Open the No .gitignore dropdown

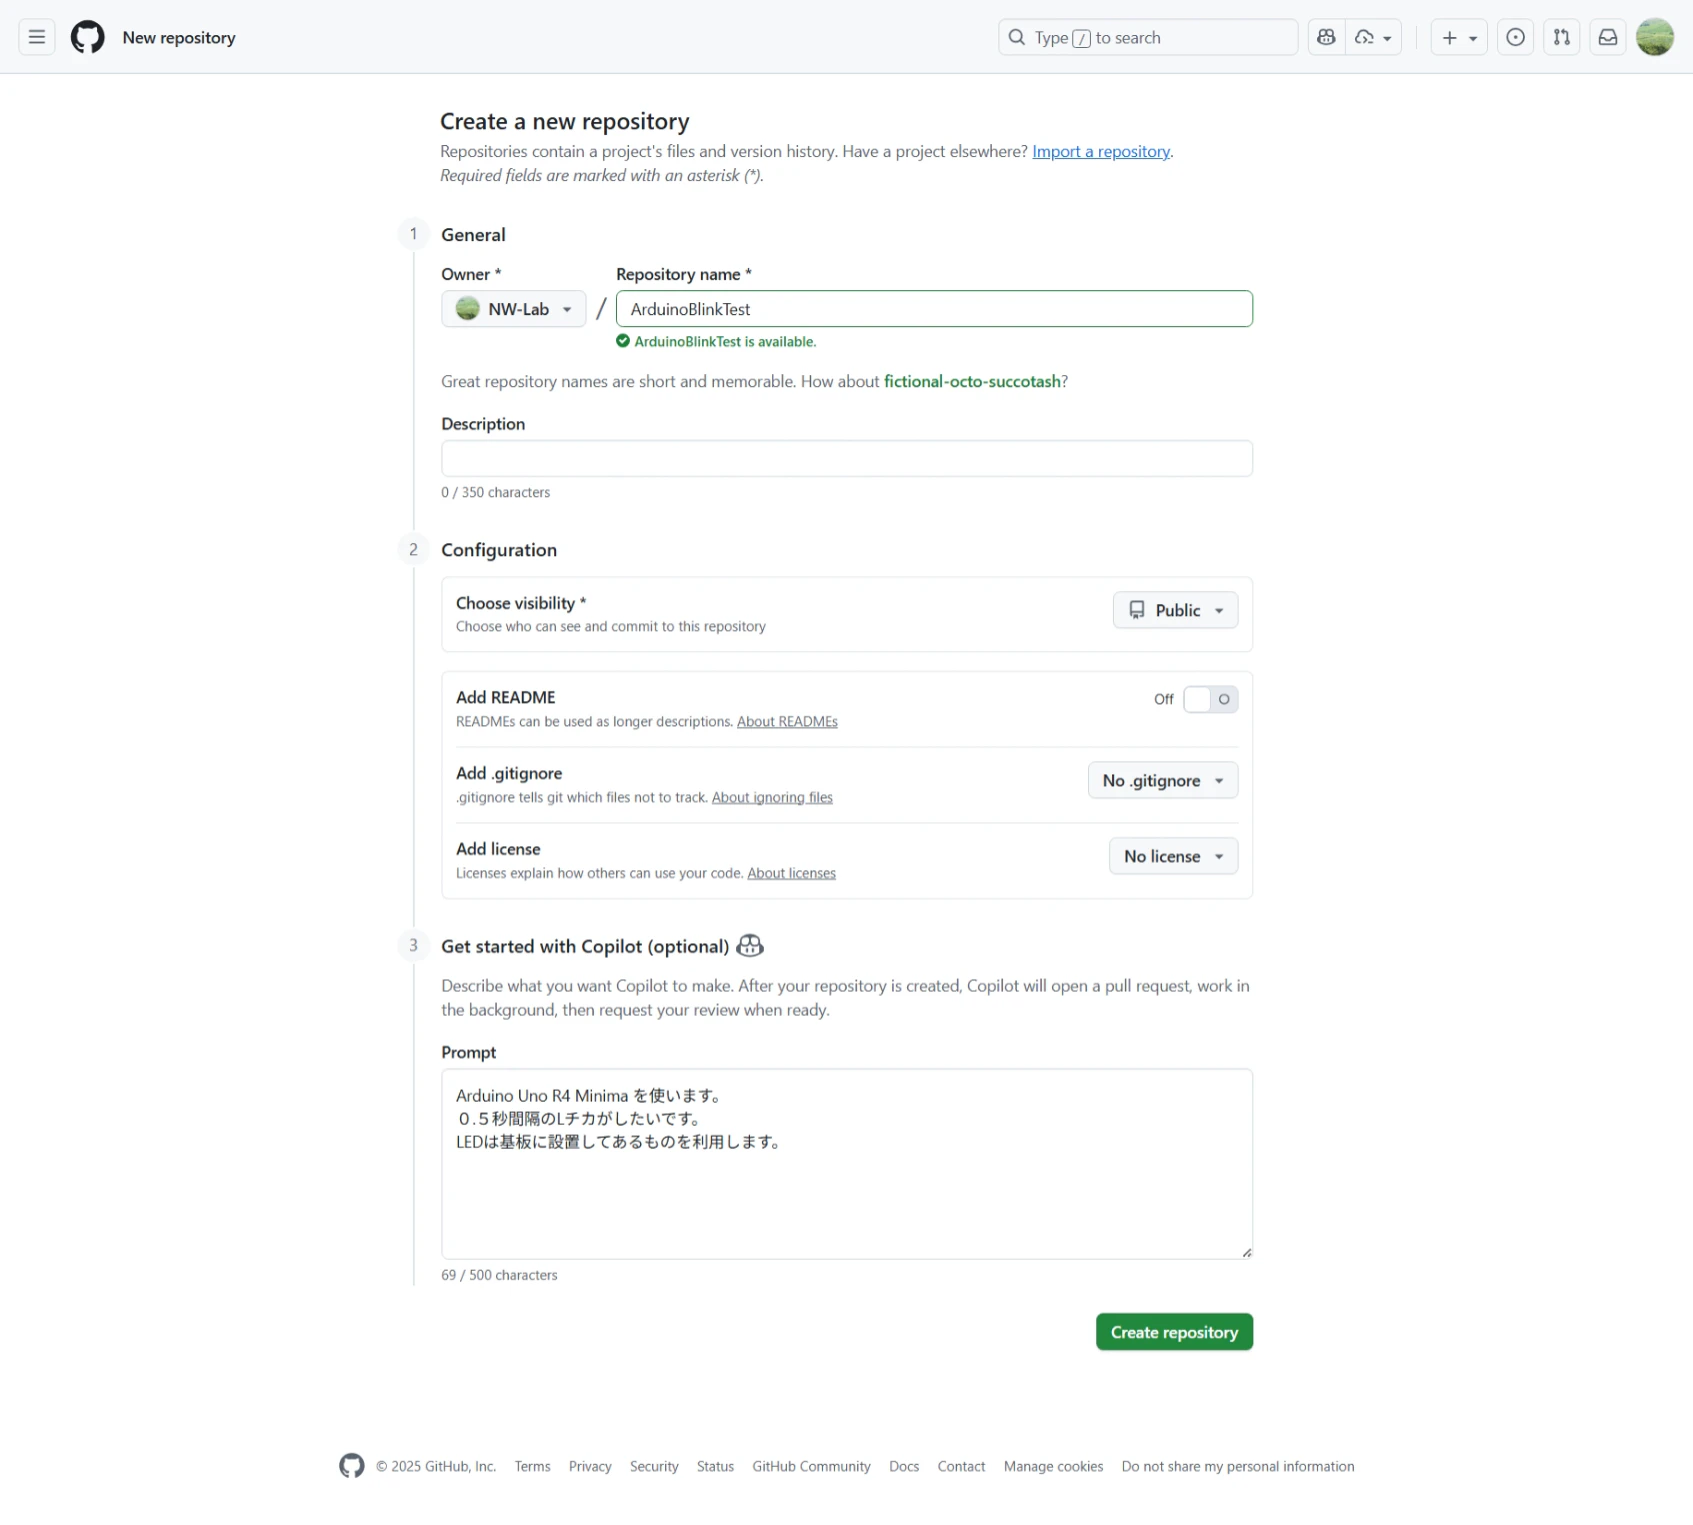tap(1163, 781)
